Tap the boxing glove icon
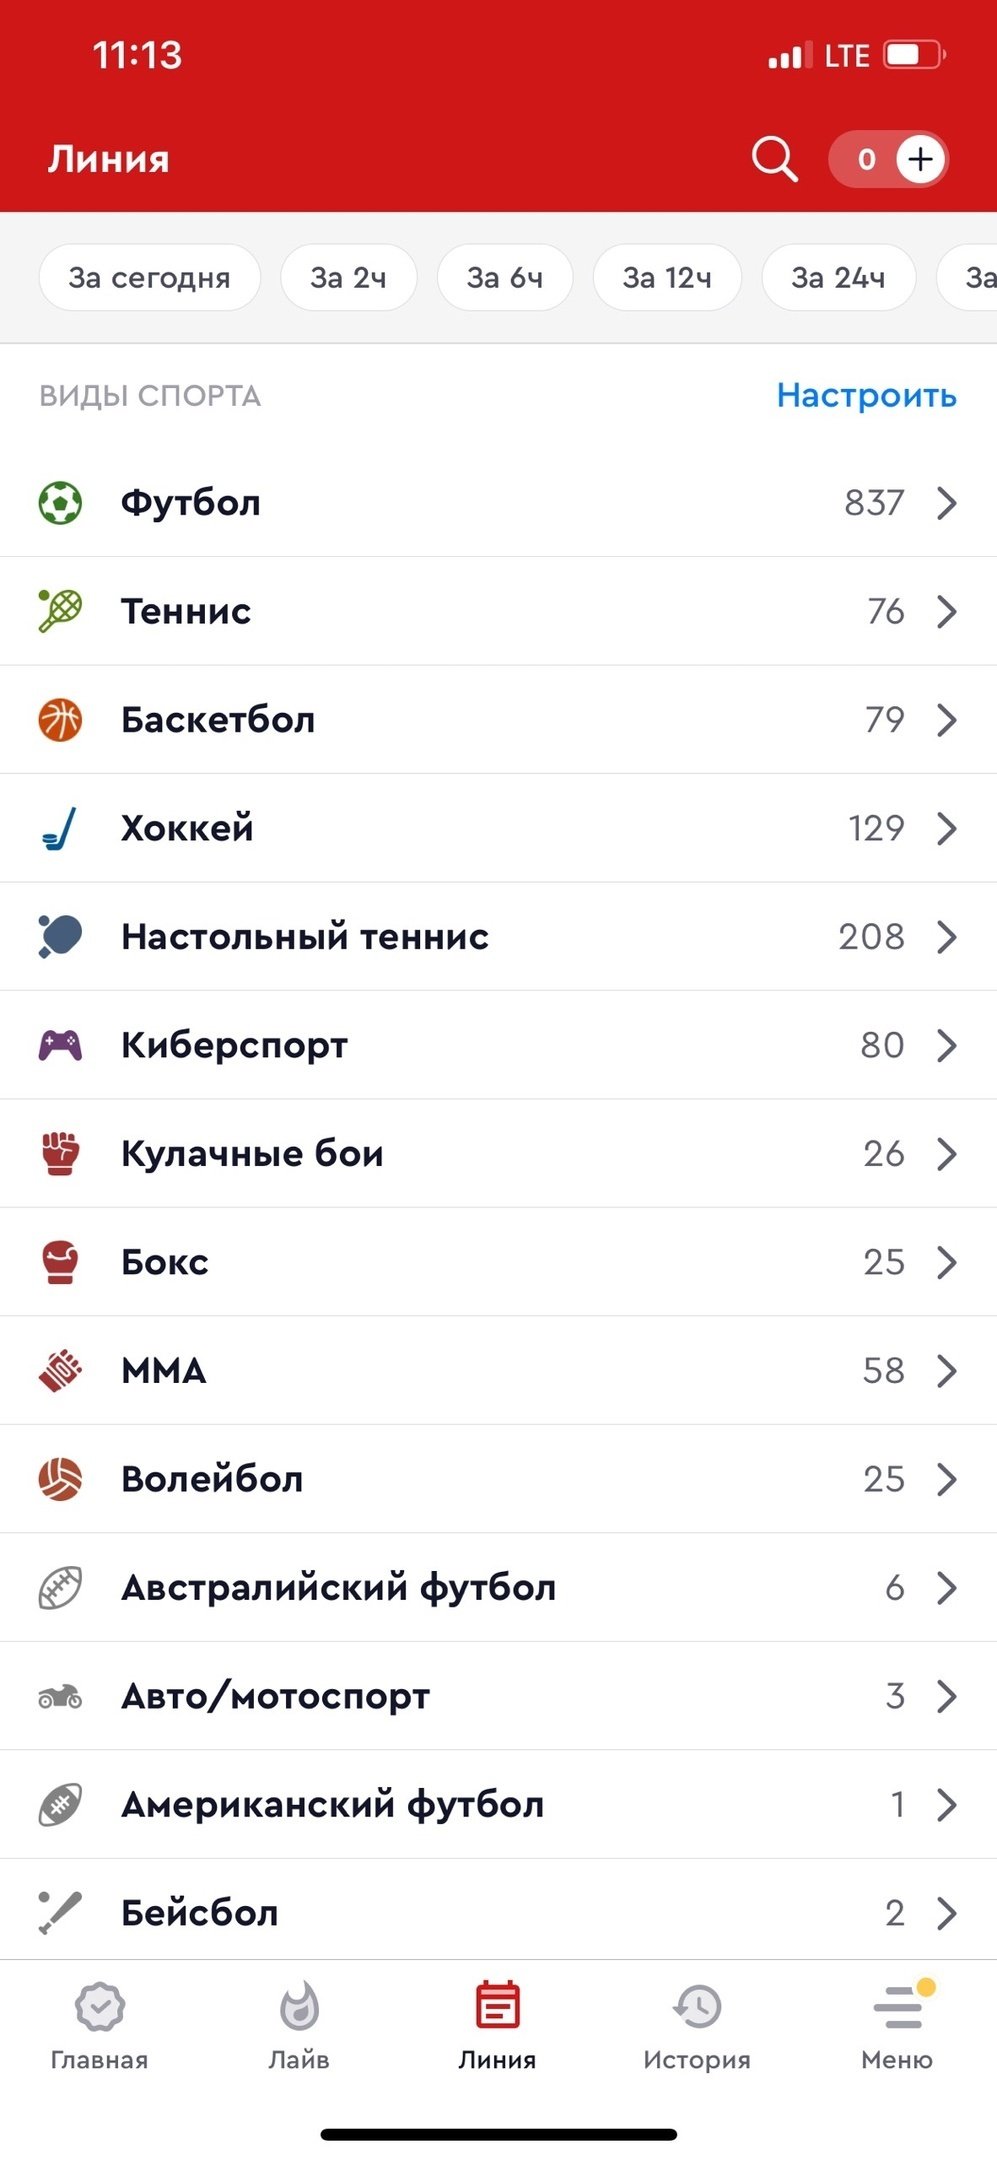The height and width of the screenshot is (2160, 997). pos(60,1262)
